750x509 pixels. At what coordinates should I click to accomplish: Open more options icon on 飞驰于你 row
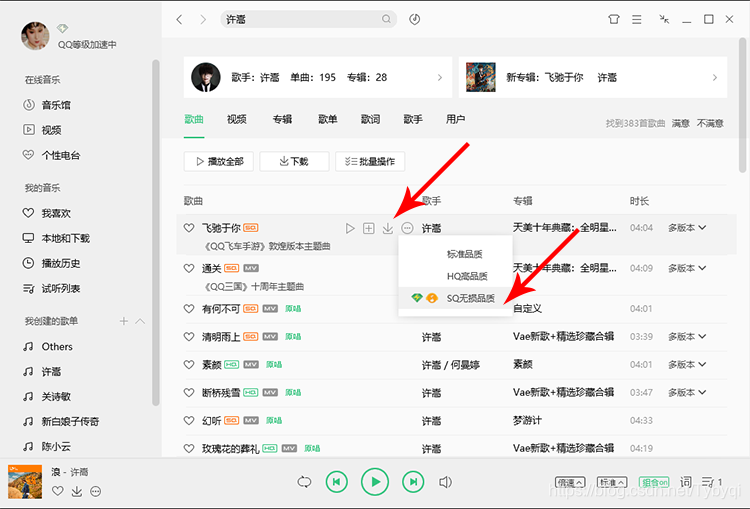[x=407, y=228]
